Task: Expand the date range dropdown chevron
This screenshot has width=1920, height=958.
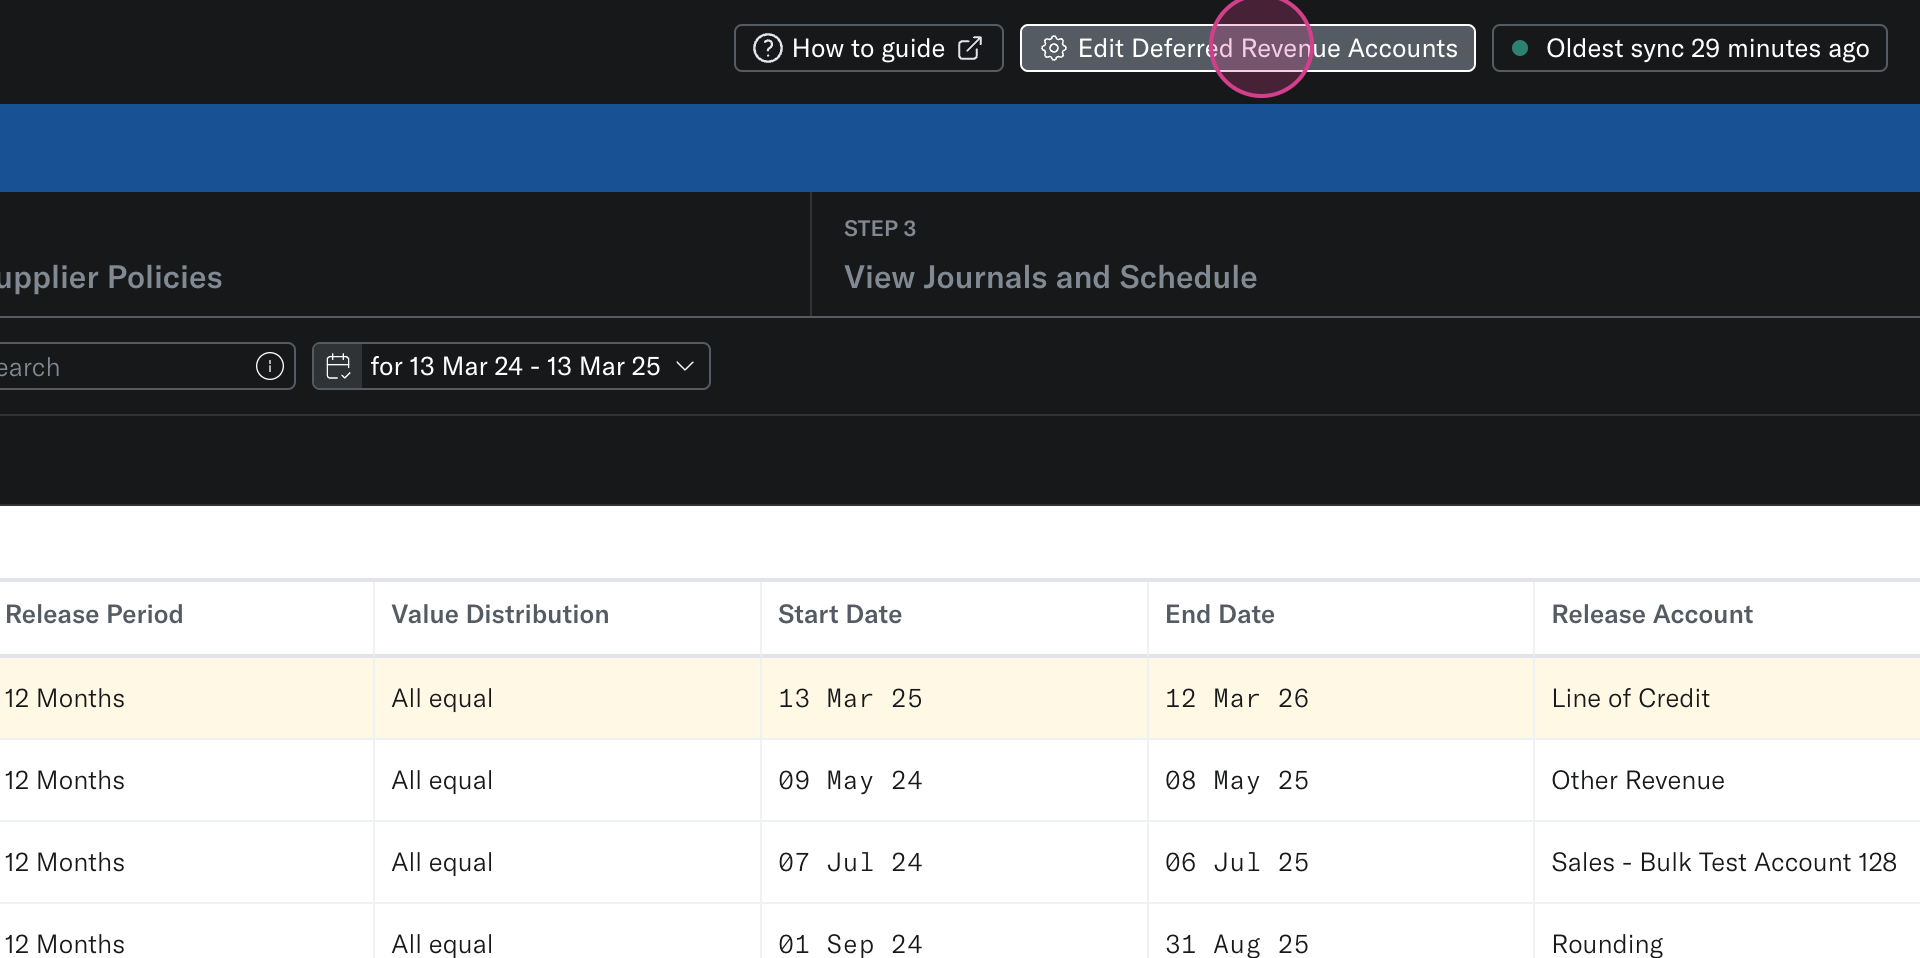Action: (x=685, y=366)
